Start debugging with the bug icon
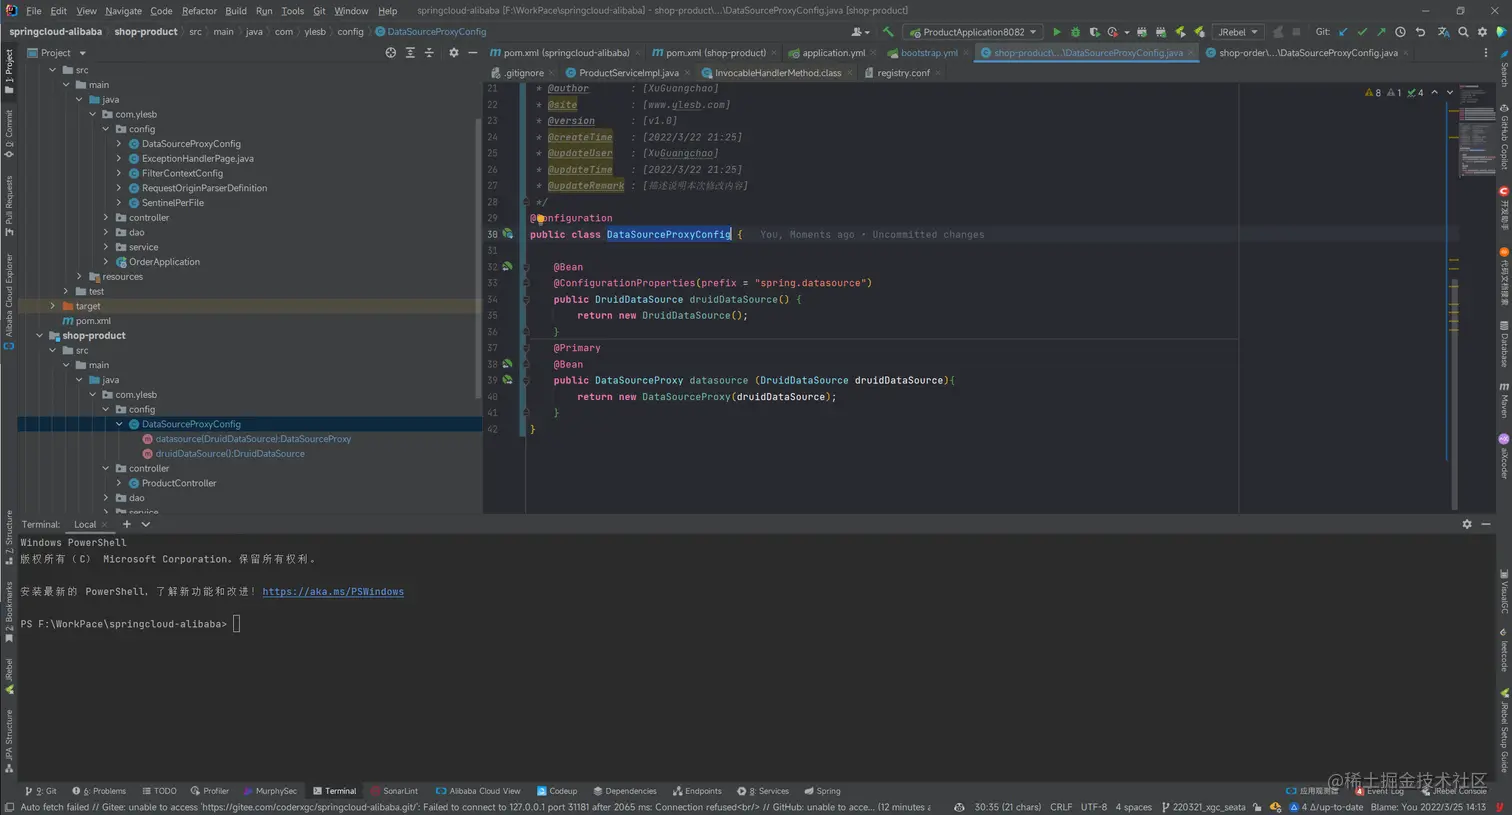The width and height of the screenshot is (1512, 815). pos(1076,32)
